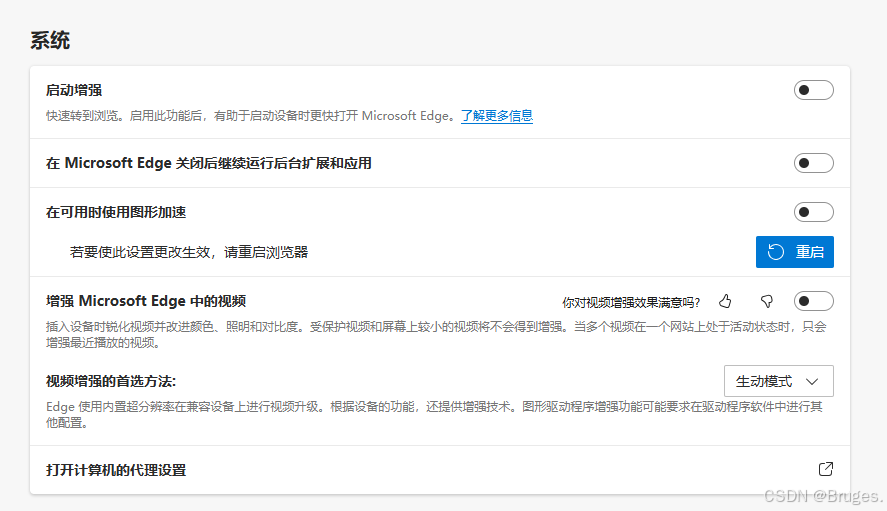Viewport: 887px width, 511px height.
Task: Click 若要使此设置更改生效 notice text
Action: point(189,252)
